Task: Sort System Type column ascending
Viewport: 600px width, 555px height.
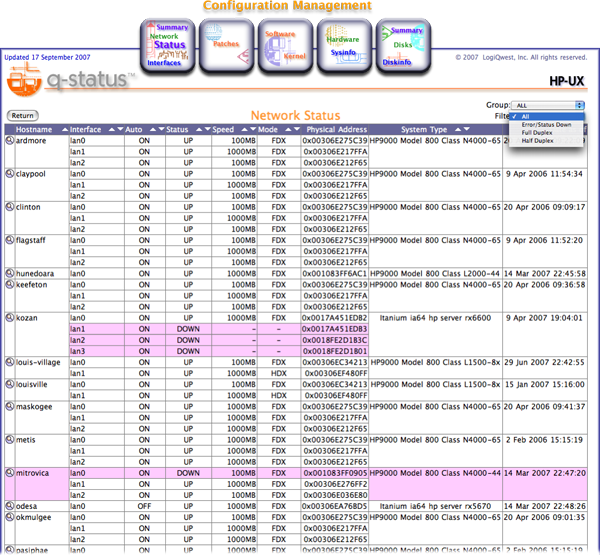Action: click(458, 129)
